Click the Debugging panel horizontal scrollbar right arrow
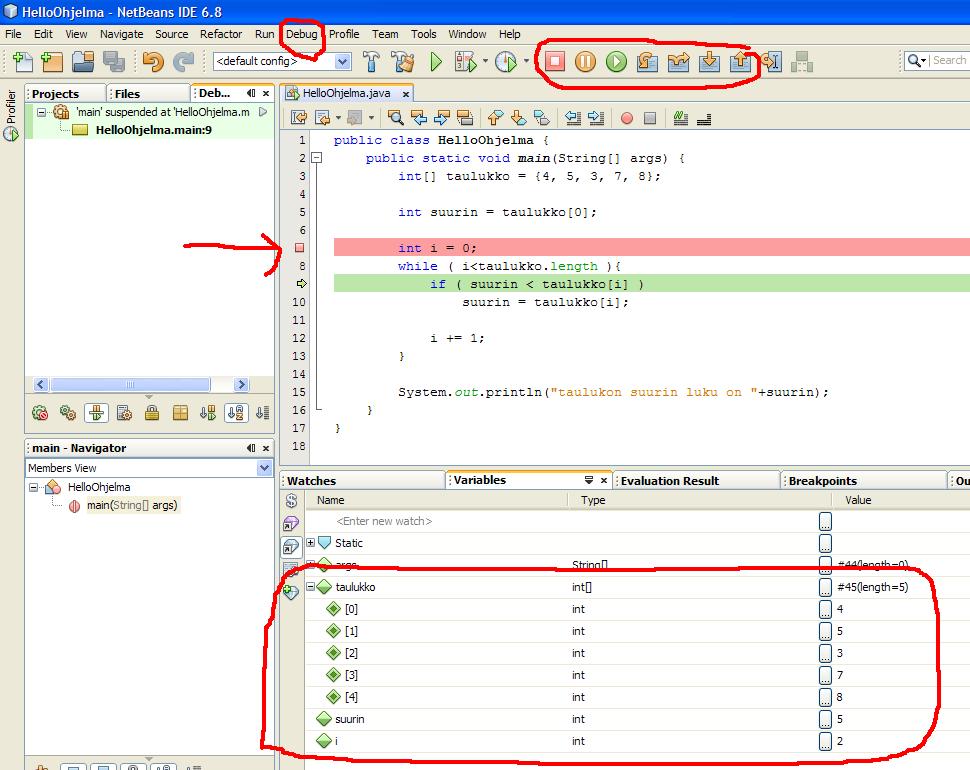This screenshot has width=970, height=770. [x=241, y=385]
